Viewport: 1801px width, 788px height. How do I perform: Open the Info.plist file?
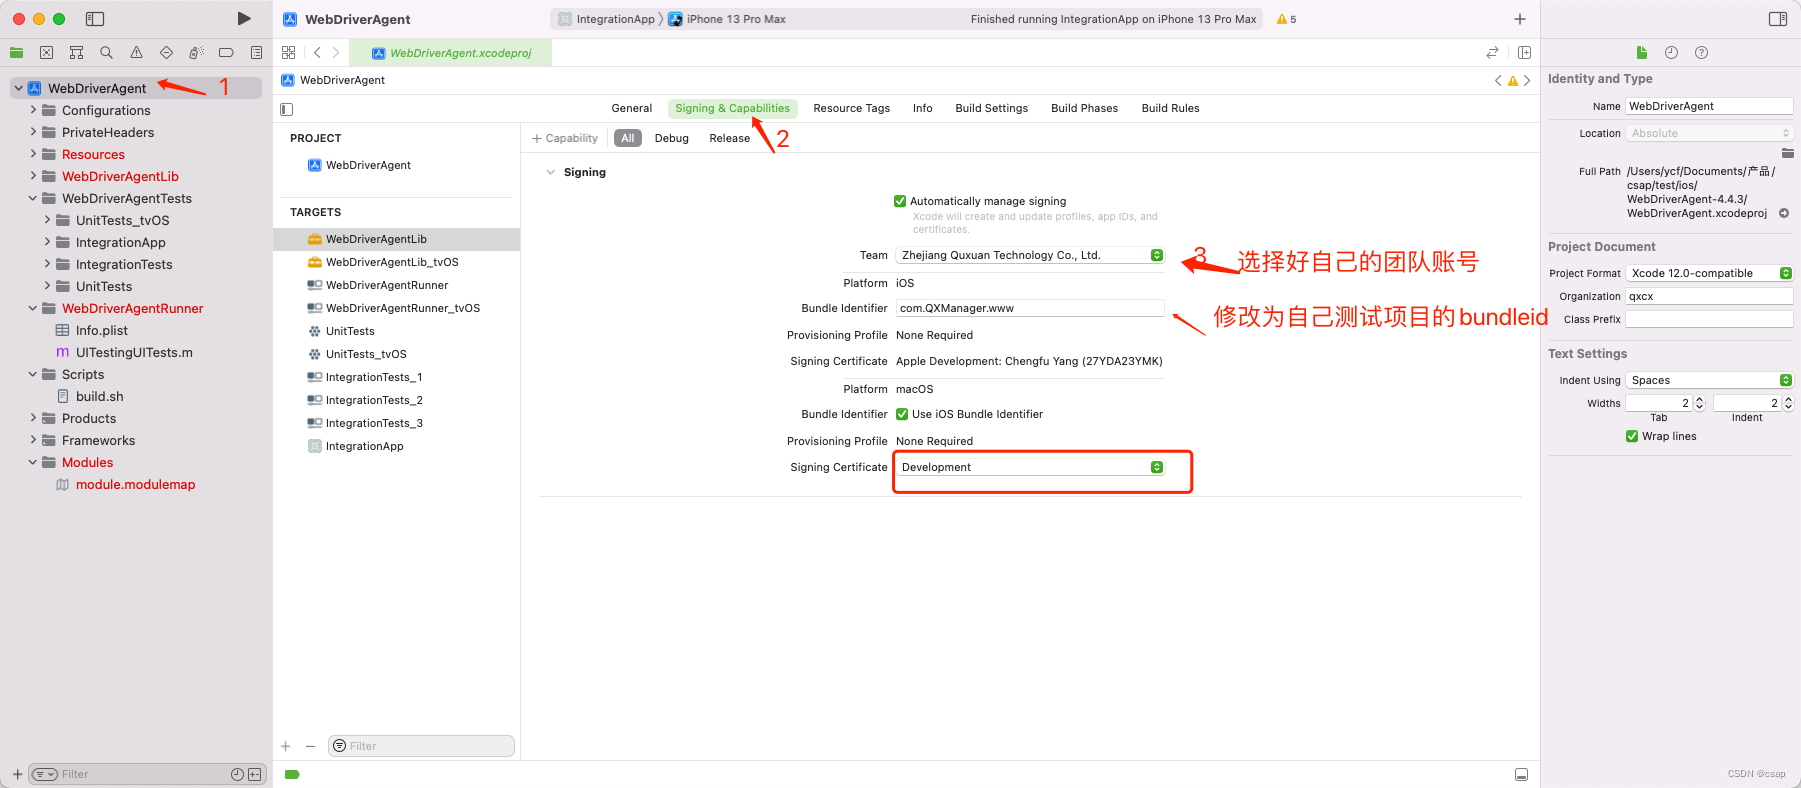[x=102, y=330]
